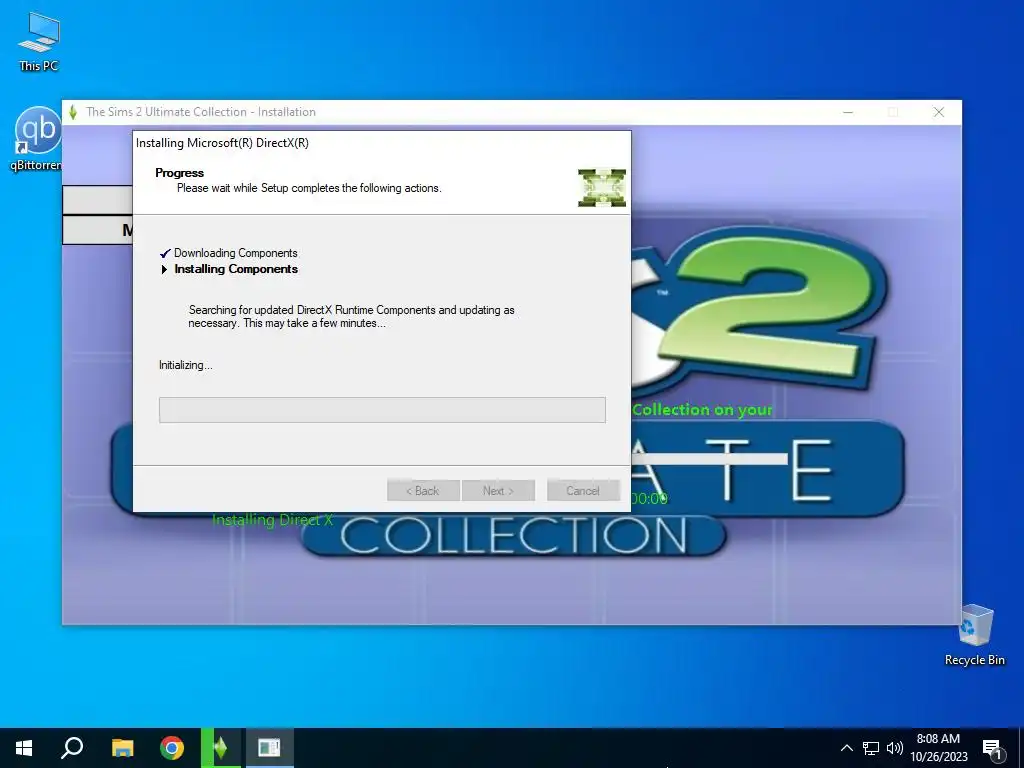Click the DirectX logo in setup header

tap(601, 187)
